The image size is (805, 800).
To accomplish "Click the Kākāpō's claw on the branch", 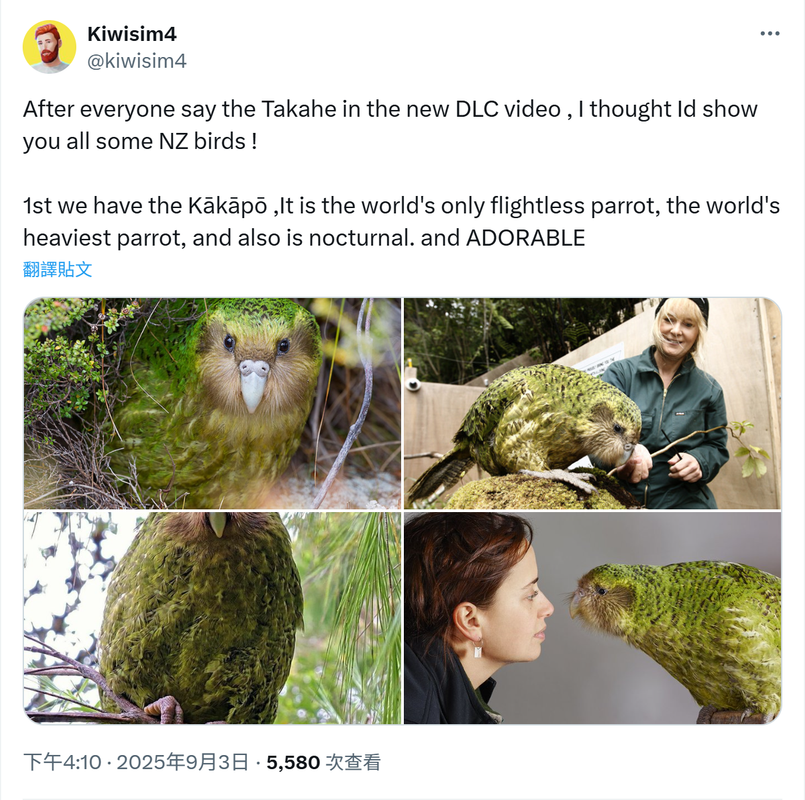I will click(165, 709).
